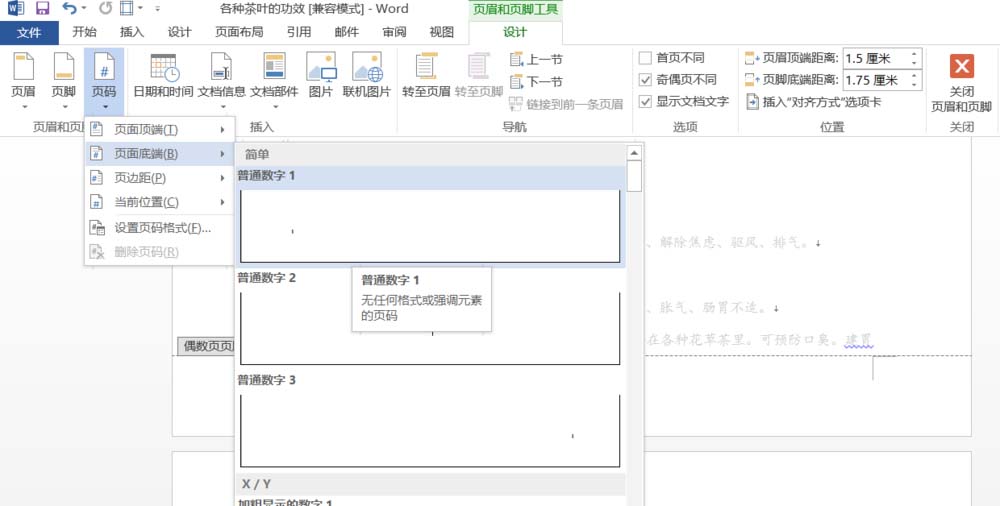Viewport: 1000px width, 506px height.
Task: Jump to Previous Section (上一节)
Action: point(536,59)
